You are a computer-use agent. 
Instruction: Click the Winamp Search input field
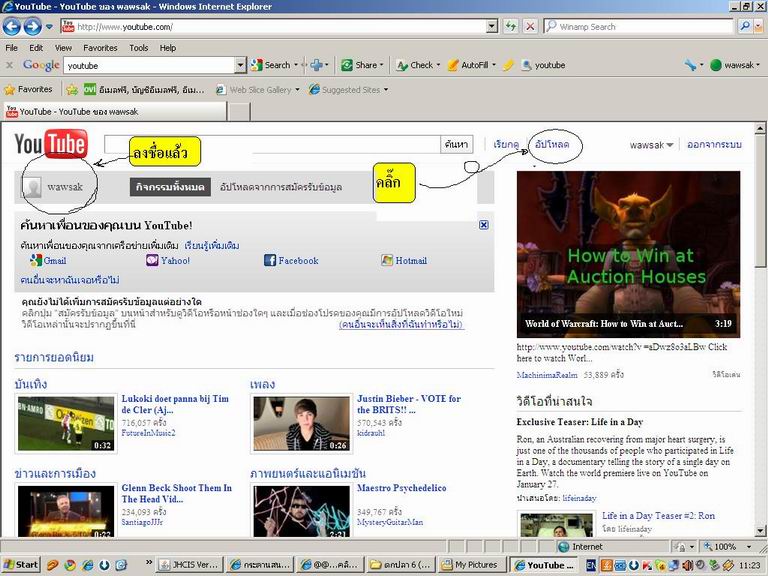(639, 26)
